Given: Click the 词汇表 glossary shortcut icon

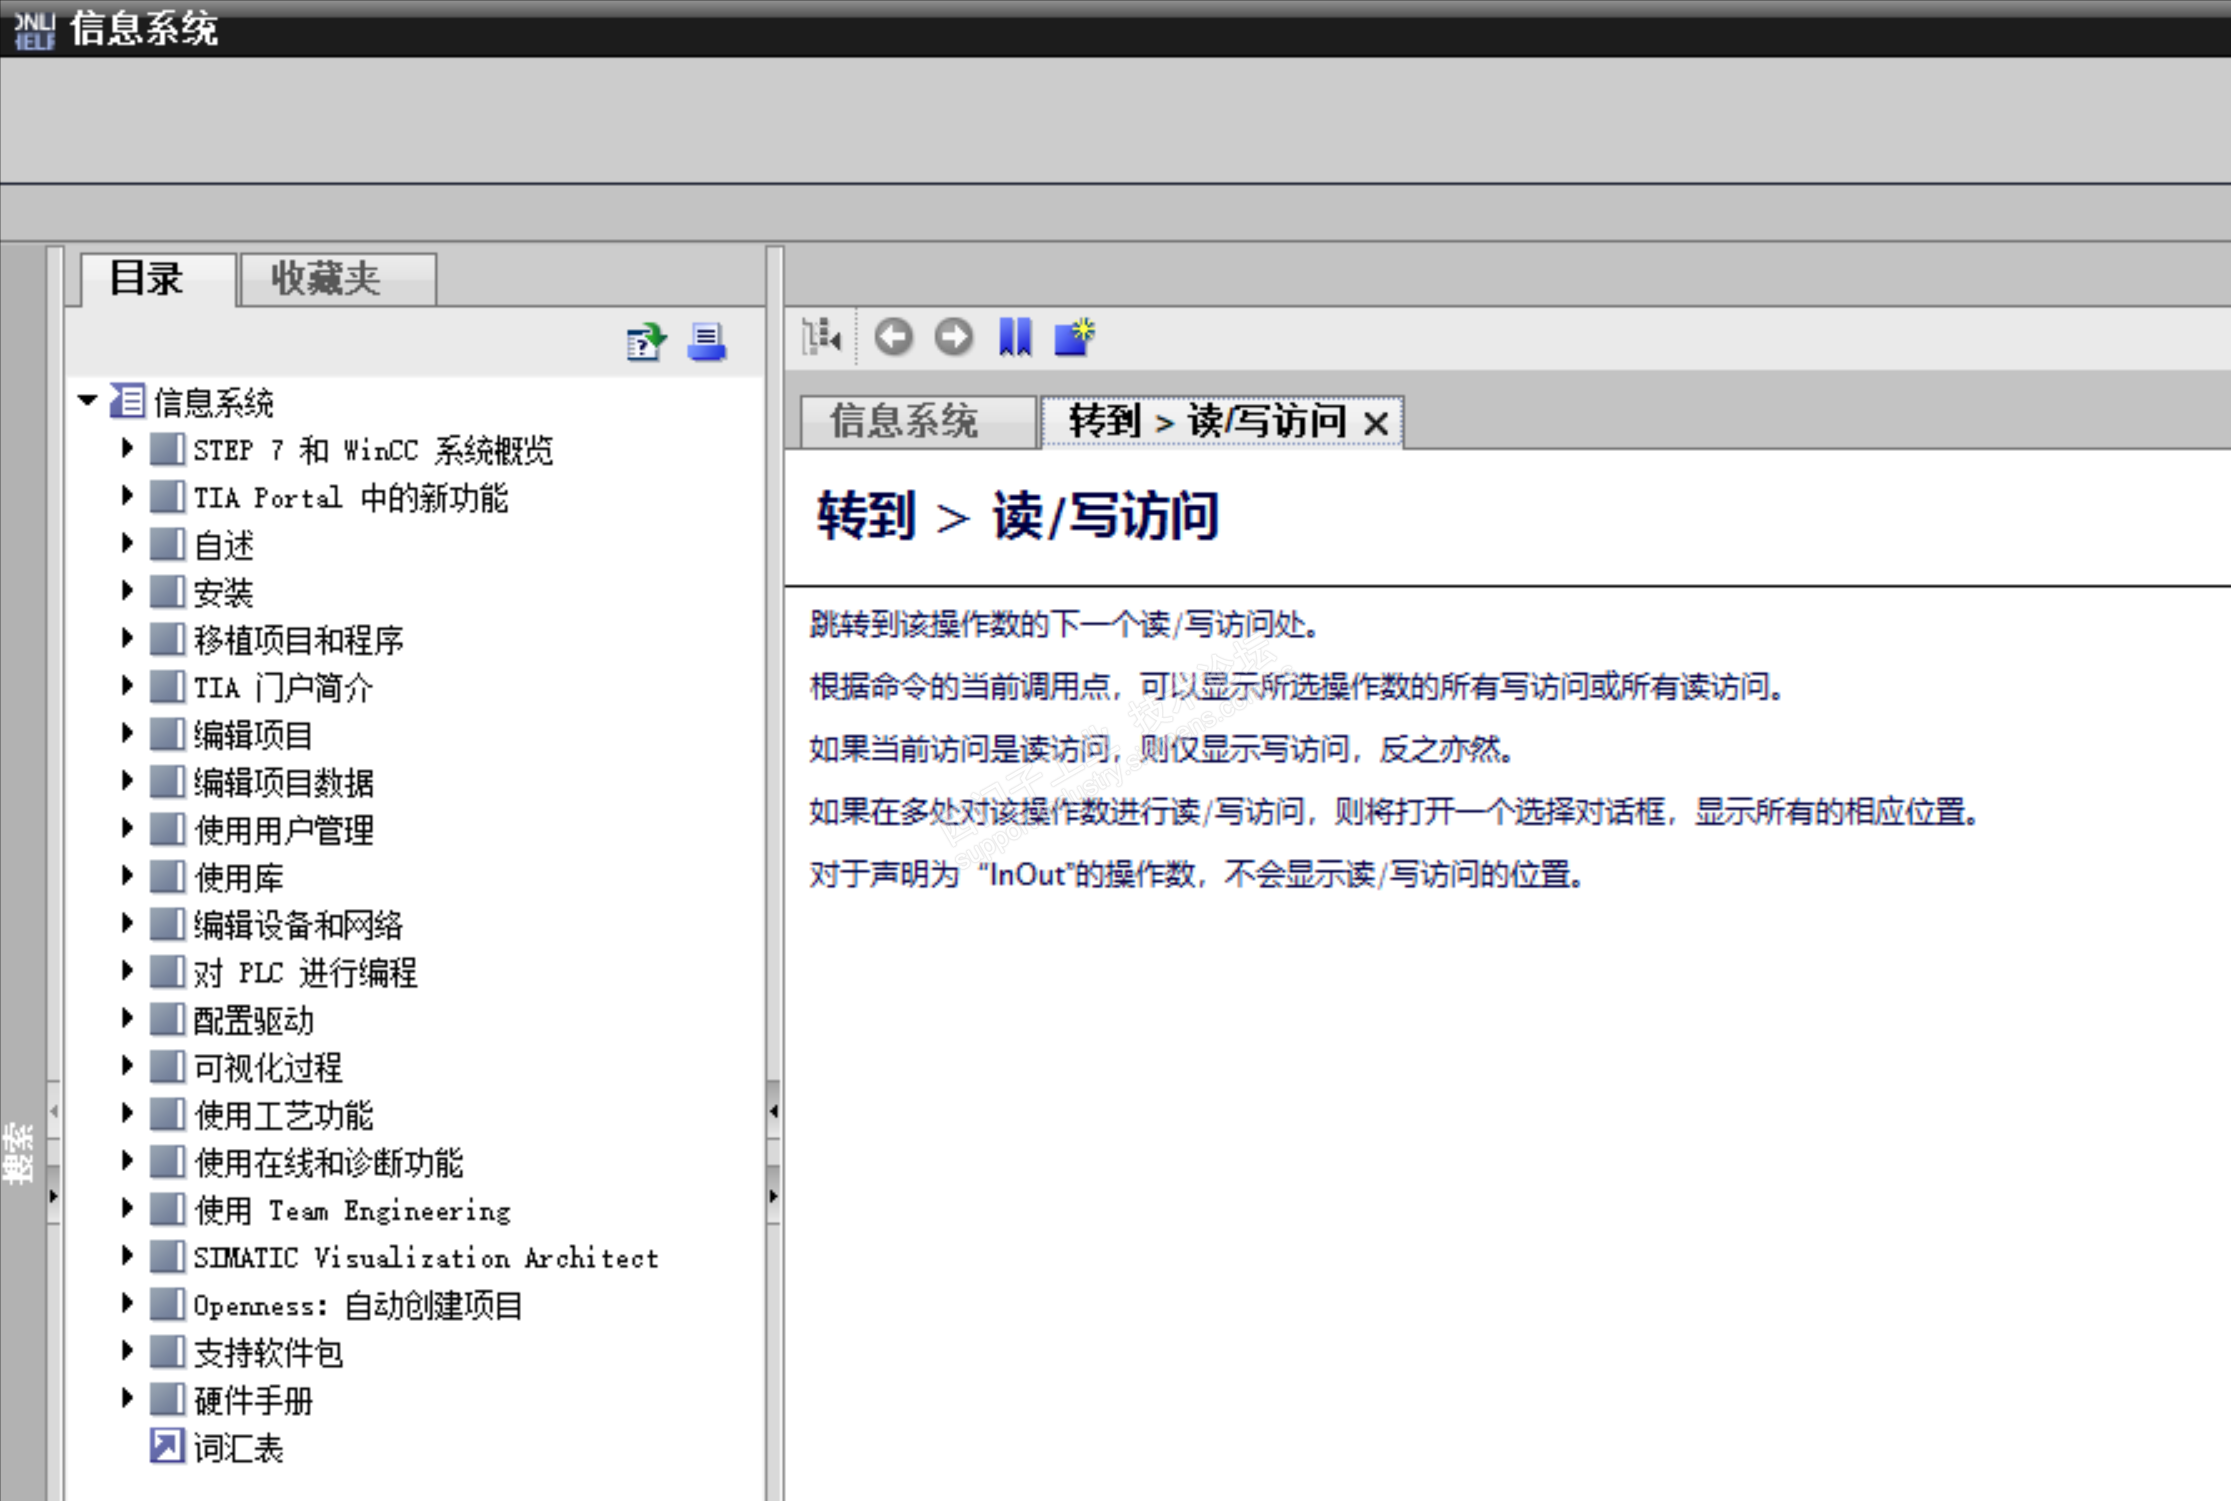Looking at the screenshot, I should 167,1446.
